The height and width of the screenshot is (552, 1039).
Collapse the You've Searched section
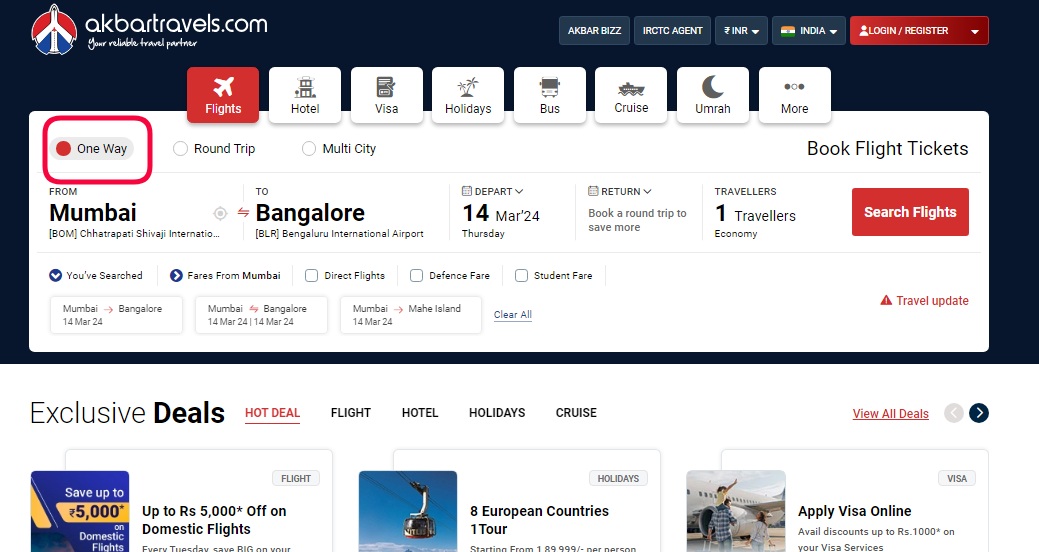click(56, 275)
